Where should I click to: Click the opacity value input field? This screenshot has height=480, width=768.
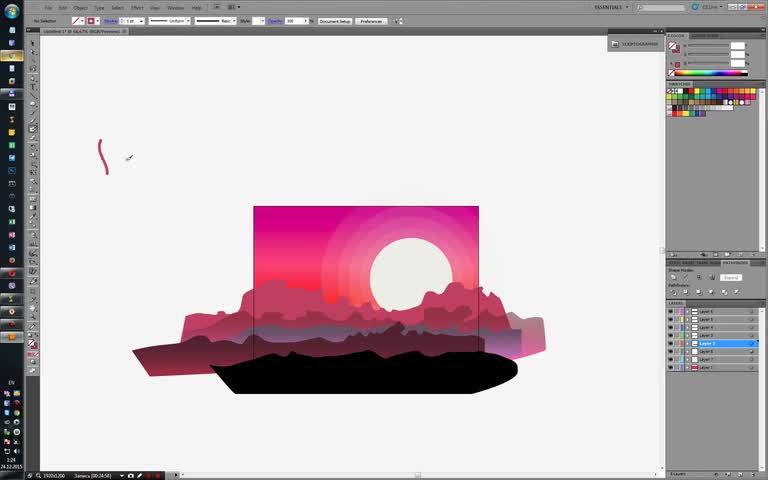pos(294,21)
